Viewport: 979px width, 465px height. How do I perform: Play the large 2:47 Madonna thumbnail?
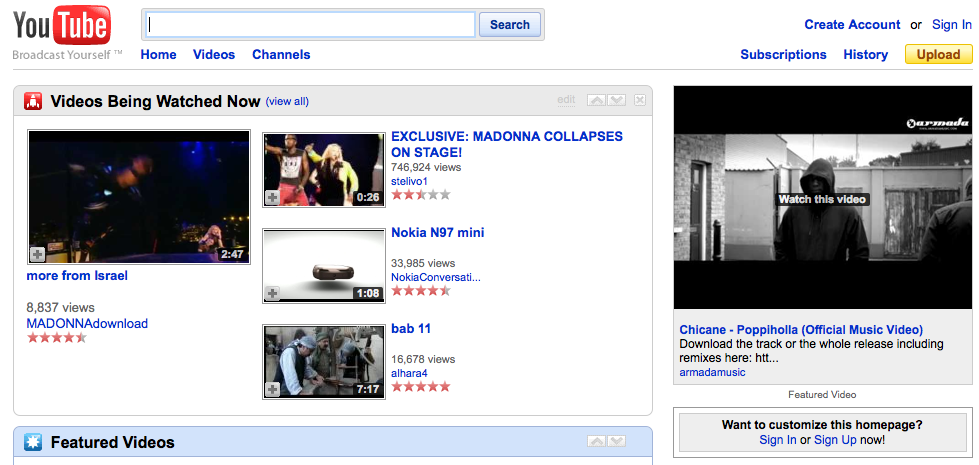click(x=139, y=197)
